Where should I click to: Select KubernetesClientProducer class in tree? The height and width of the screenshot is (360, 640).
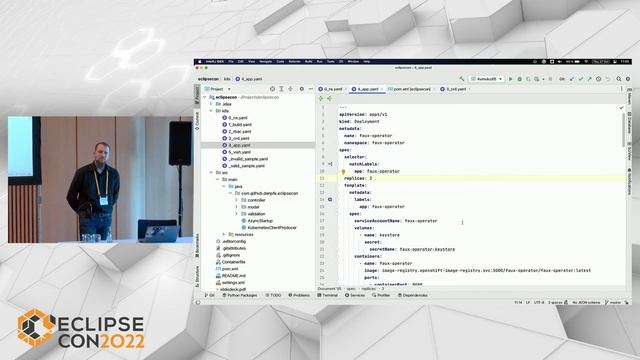[x=269, y=227]
